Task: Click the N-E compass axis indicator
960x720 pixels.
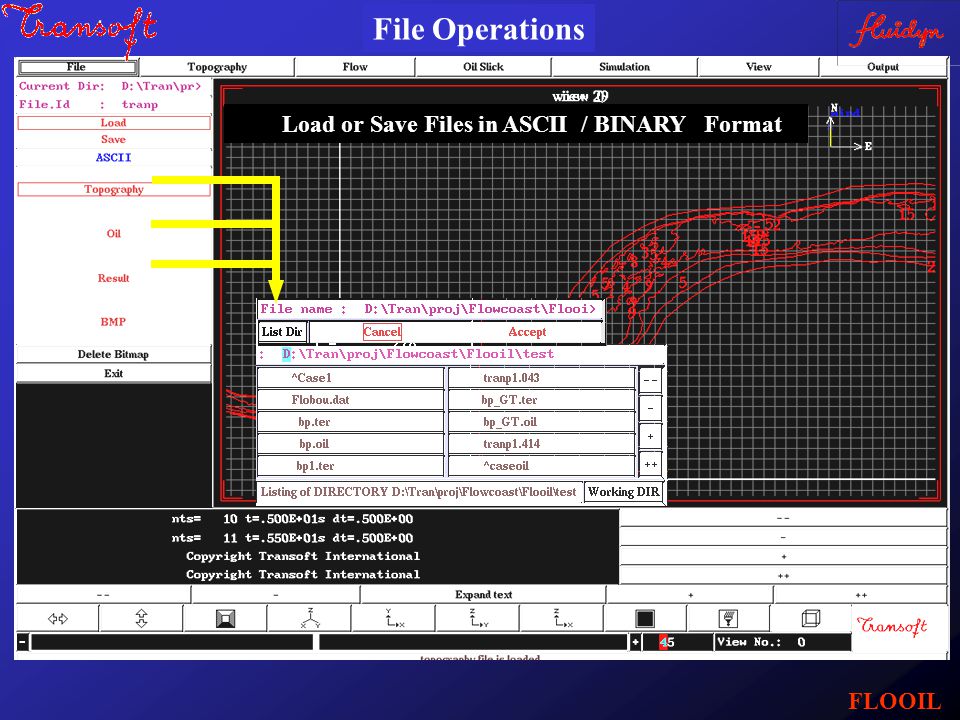Action: tap(850, 127)
